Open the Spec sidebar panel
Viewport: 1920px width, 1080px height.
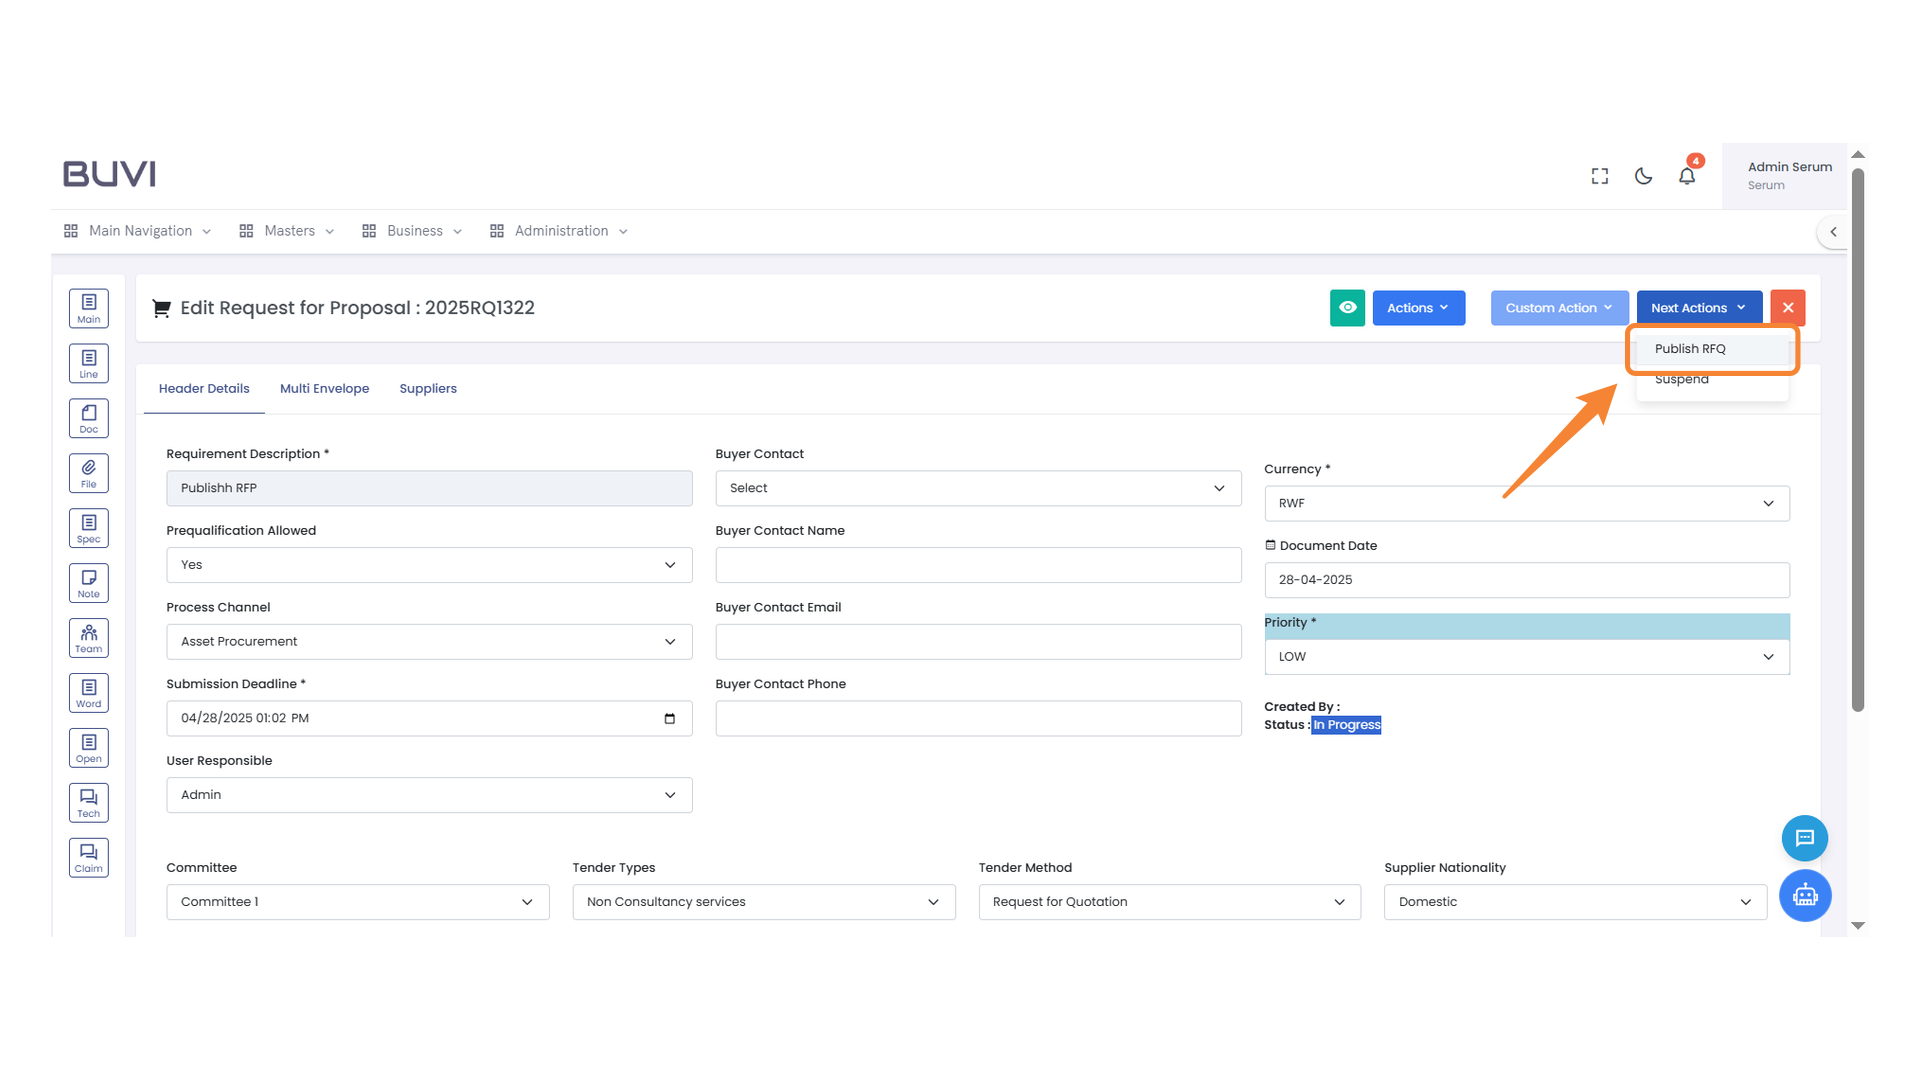click(88, 527)
